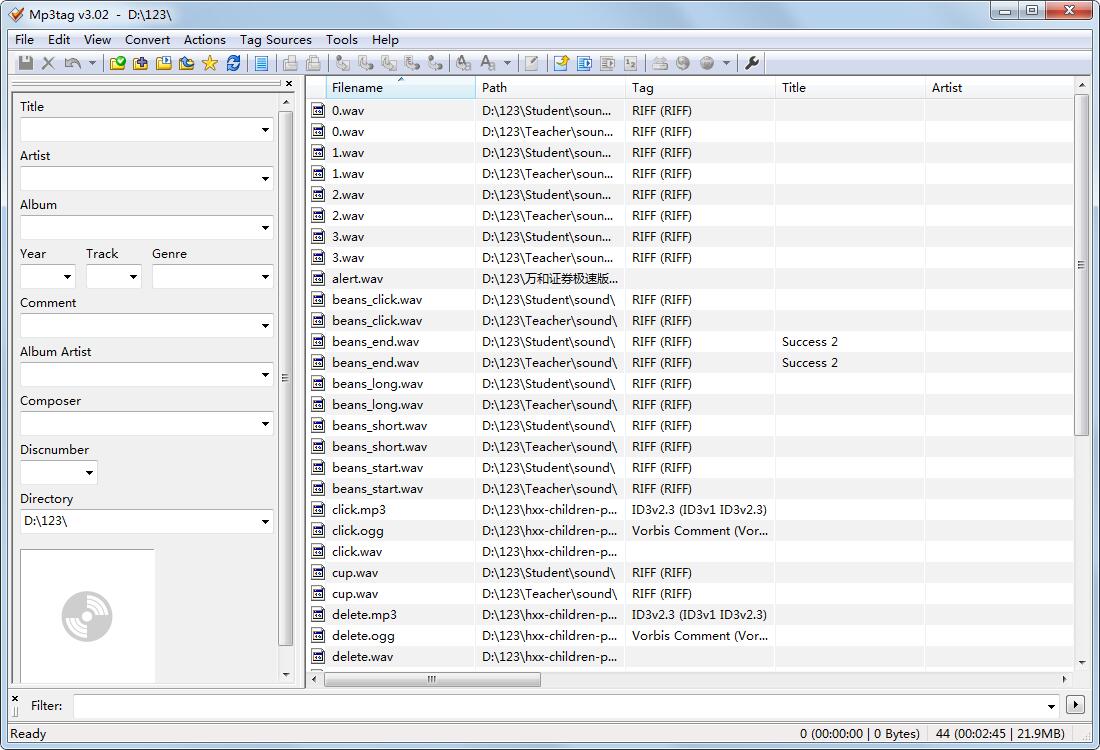Sort by the Tag column header
This screenshot has width=1100, height=750.
point(700,88)
